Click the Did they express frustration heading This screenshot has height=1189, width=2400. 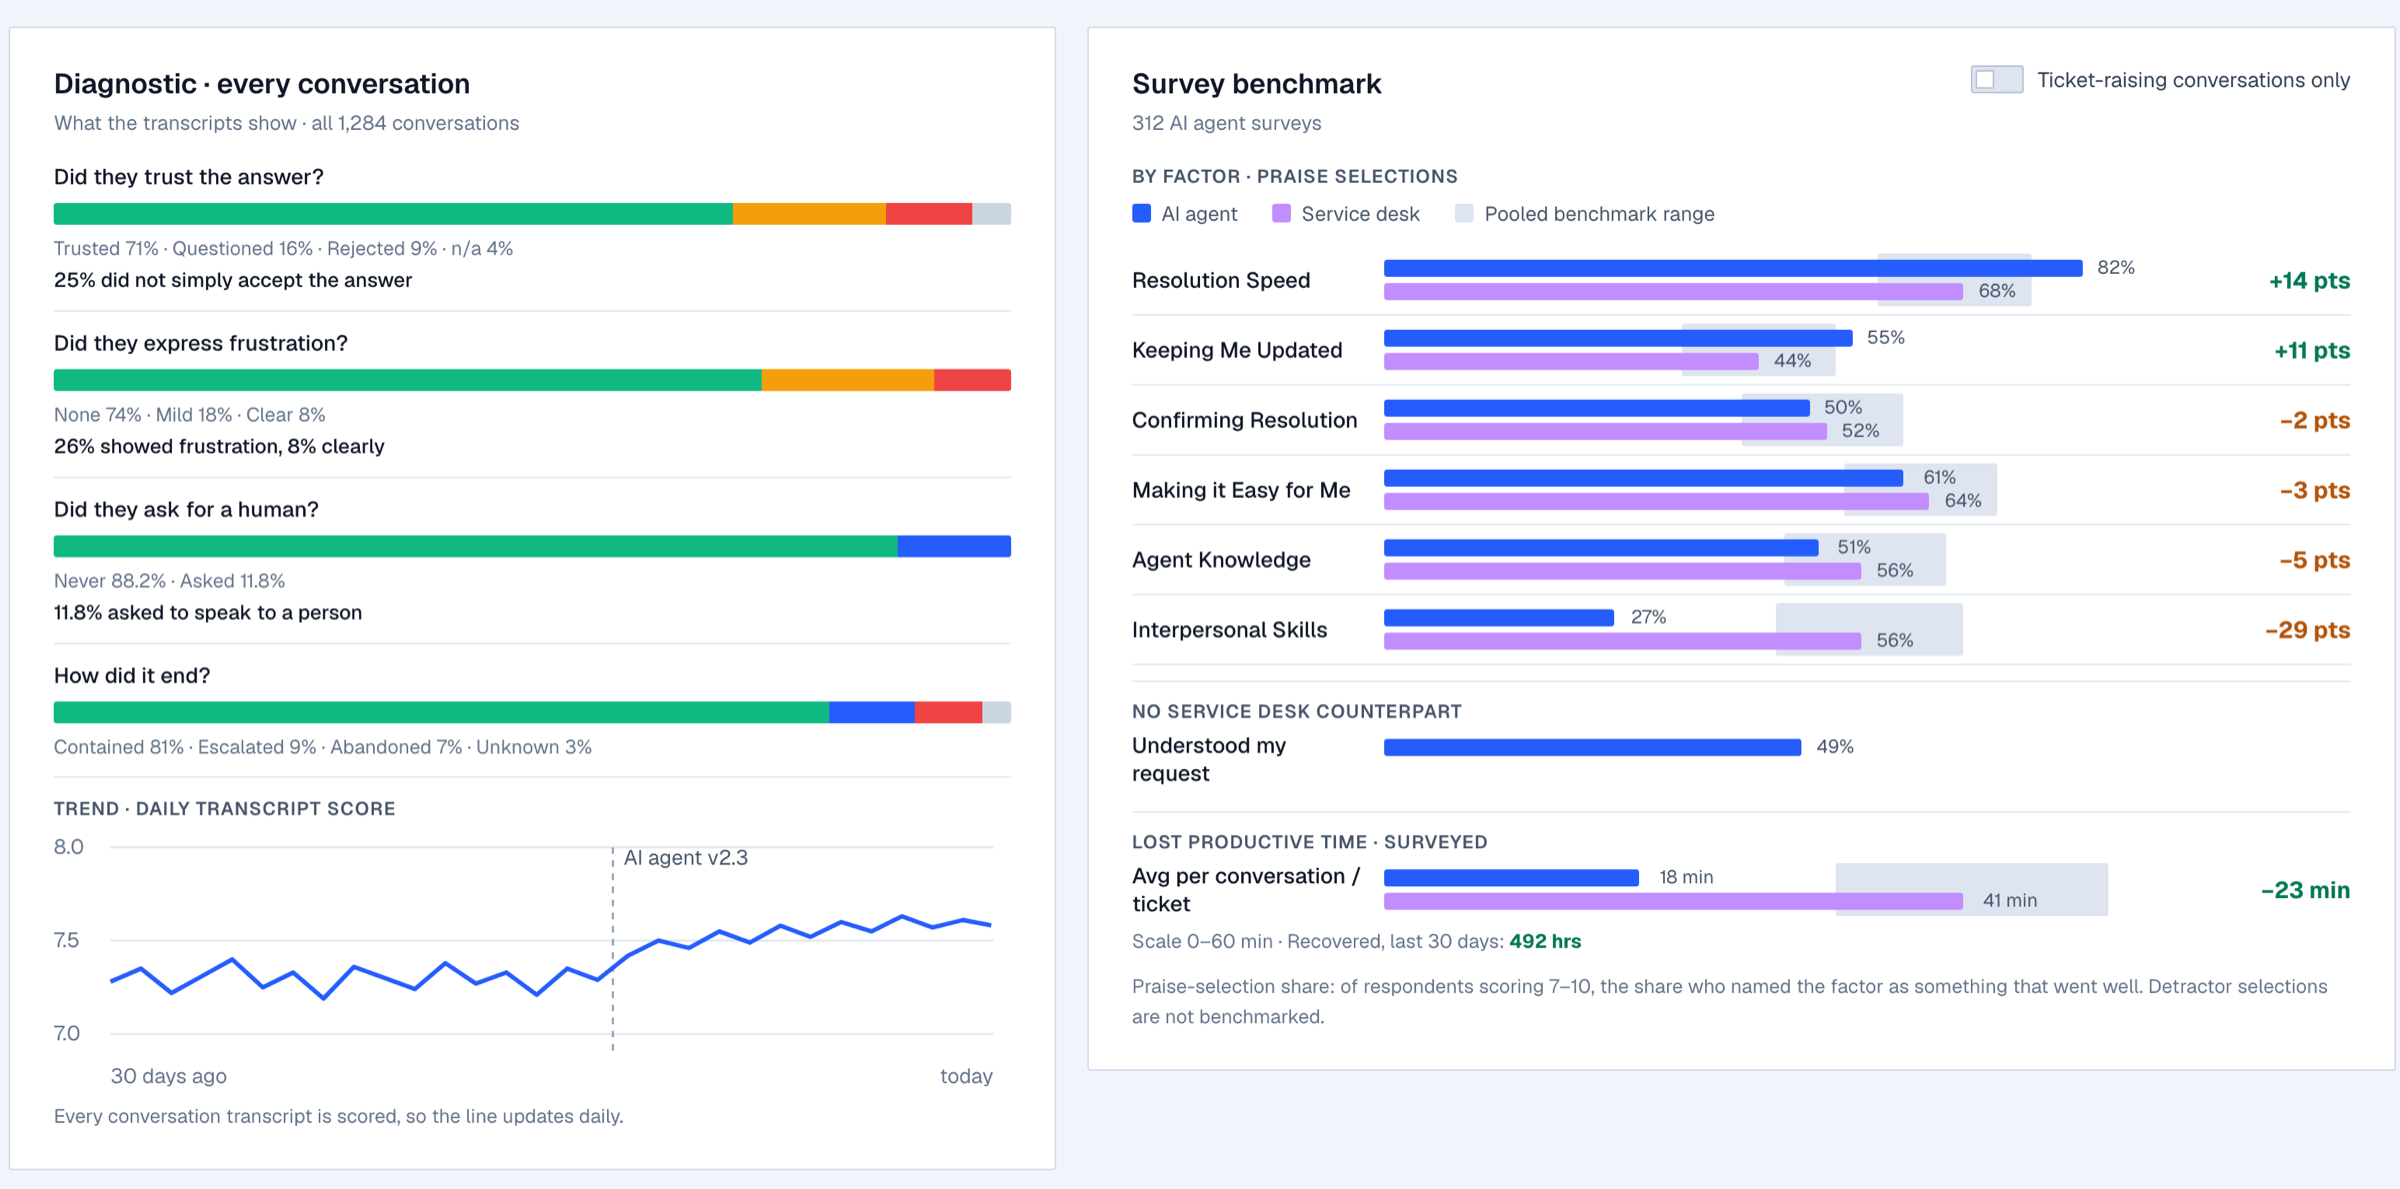201,343
